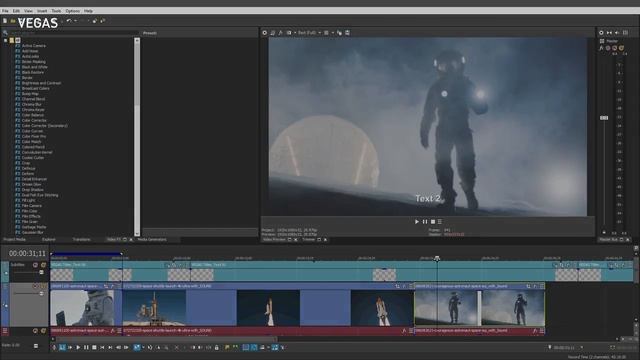Open the Help menu

tap(88, 11)
